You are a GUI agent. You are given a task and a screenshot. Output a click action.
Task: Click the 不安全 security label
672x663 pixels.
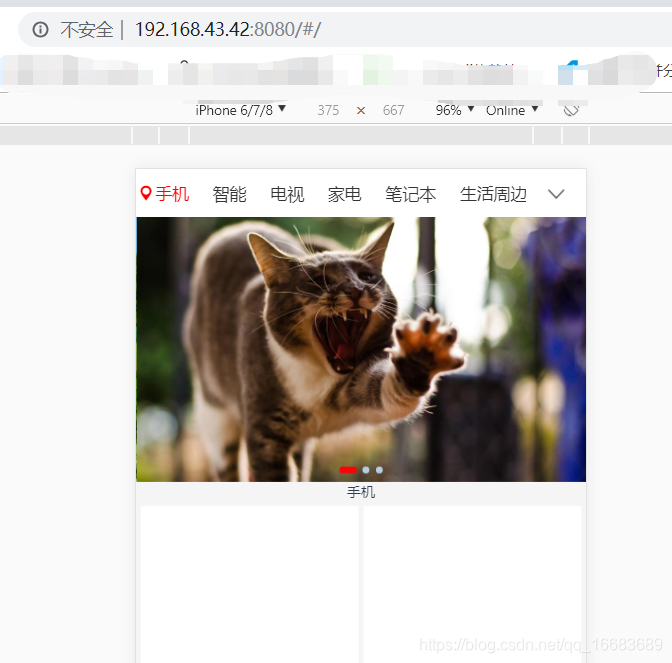[87, 30]
